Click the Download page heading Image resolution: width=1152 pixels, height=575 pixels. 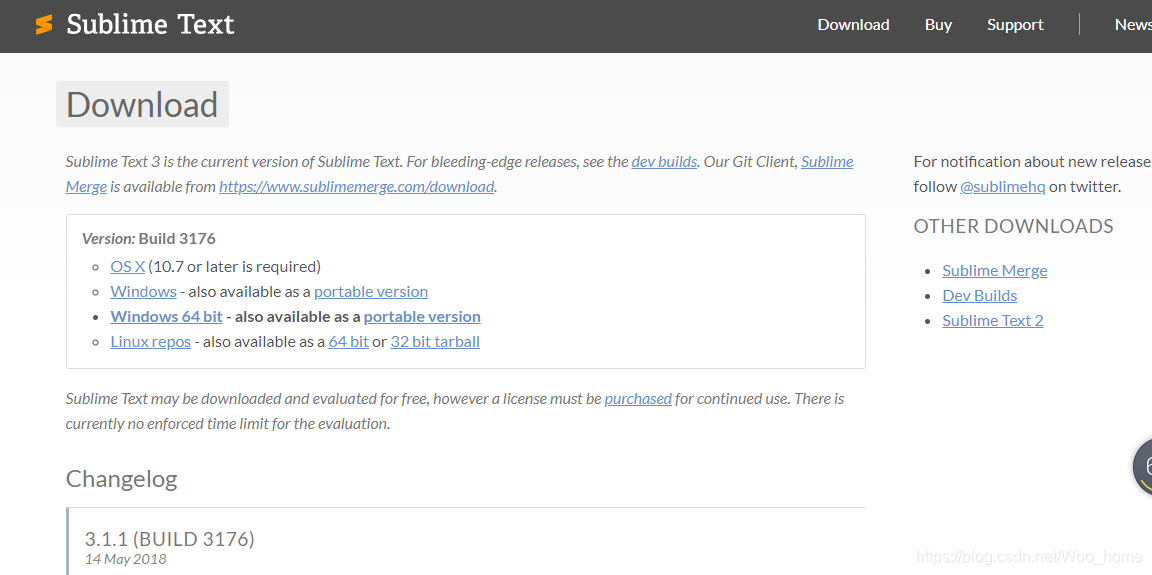coord(142,104)
